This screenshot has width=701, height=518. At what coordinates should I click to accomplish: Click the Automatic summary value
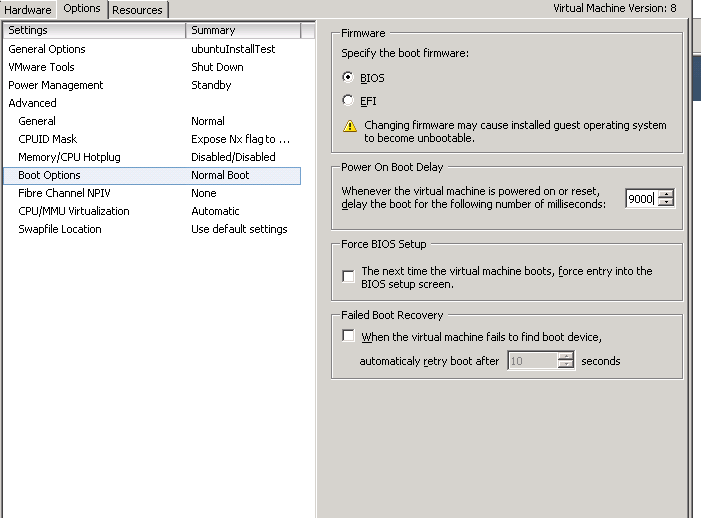click(x=215, y=211)
